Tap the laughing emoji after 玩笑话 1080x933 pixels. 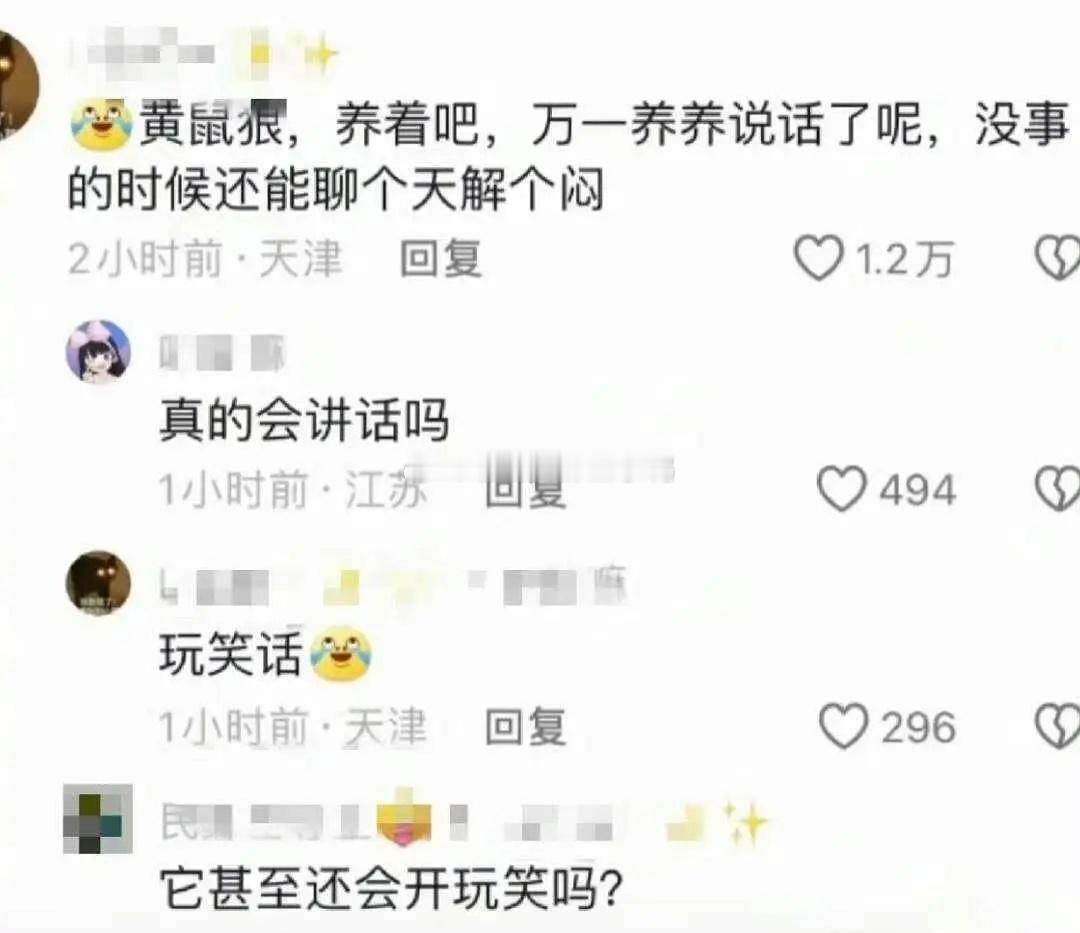(342, 654)
